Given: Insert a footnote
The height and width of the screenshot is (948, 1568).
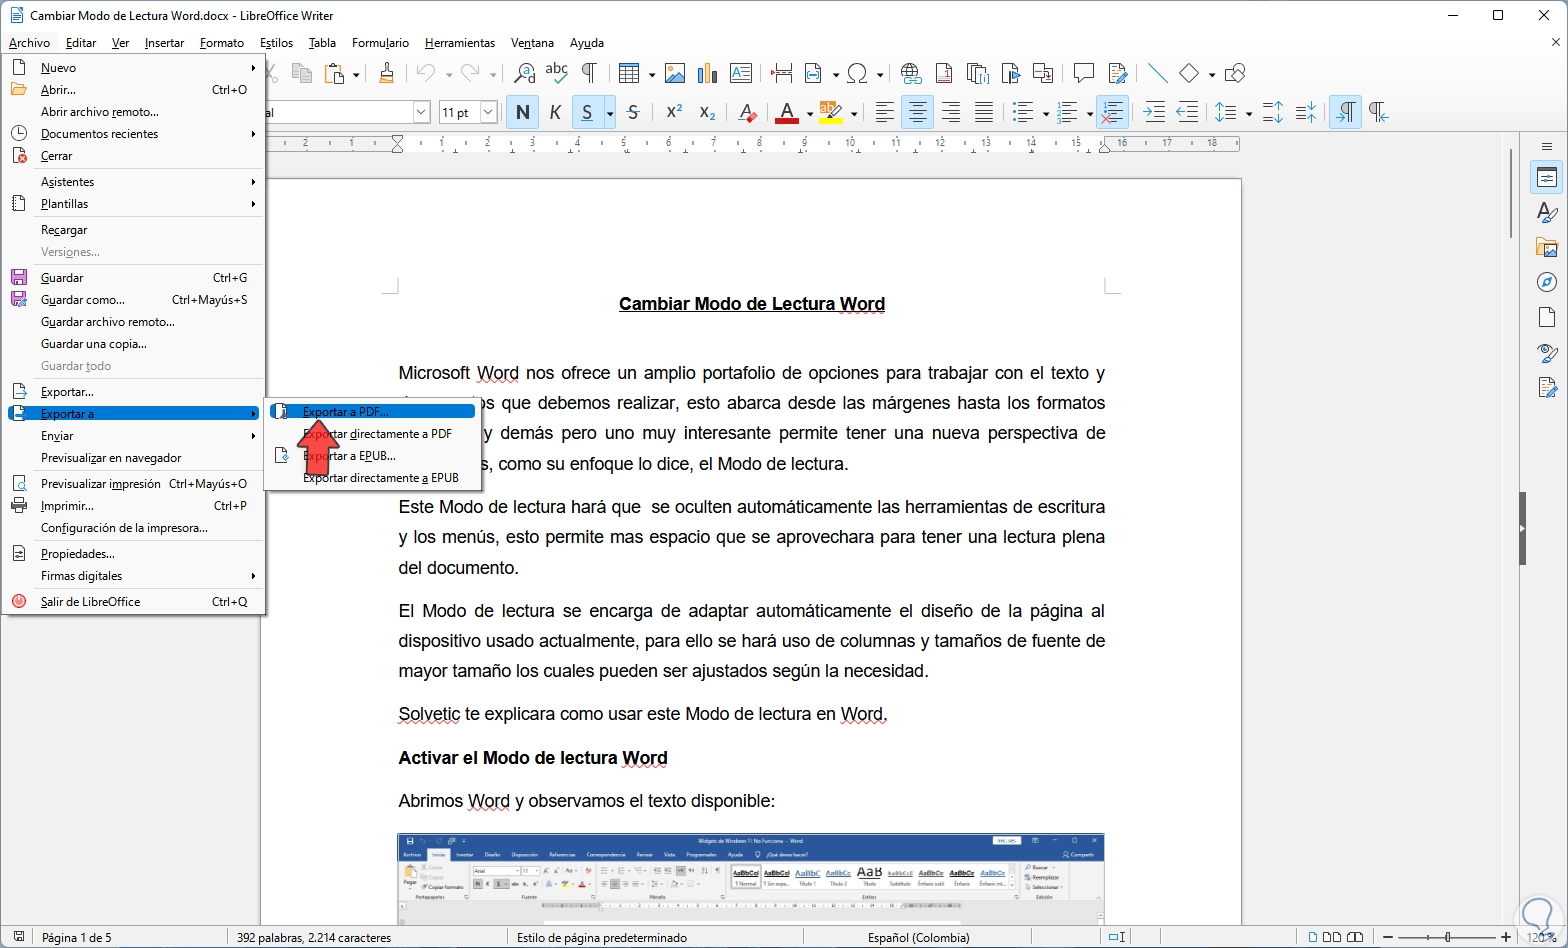Looking at the screenshot, I should point(943,73).
